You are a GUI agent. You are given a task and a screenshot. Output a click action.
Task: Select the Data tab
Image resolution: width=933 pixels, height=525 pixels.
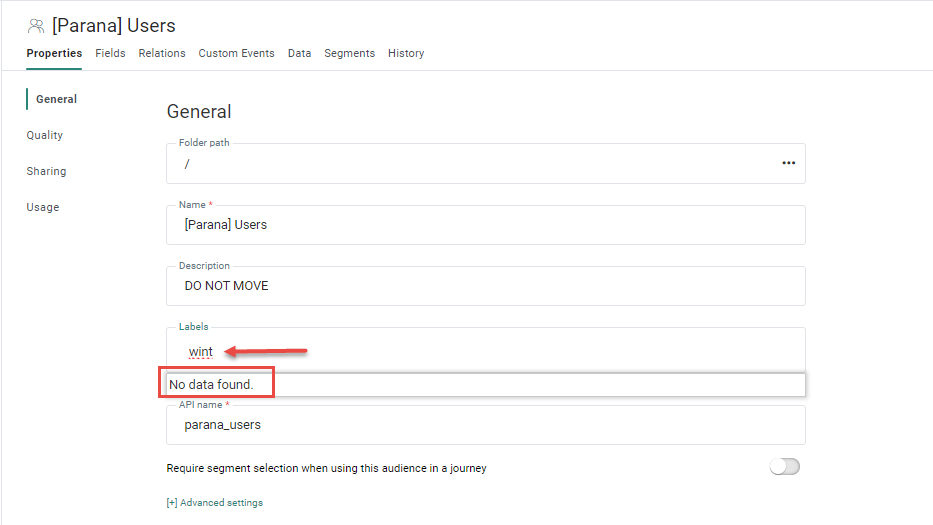[299, 53]
